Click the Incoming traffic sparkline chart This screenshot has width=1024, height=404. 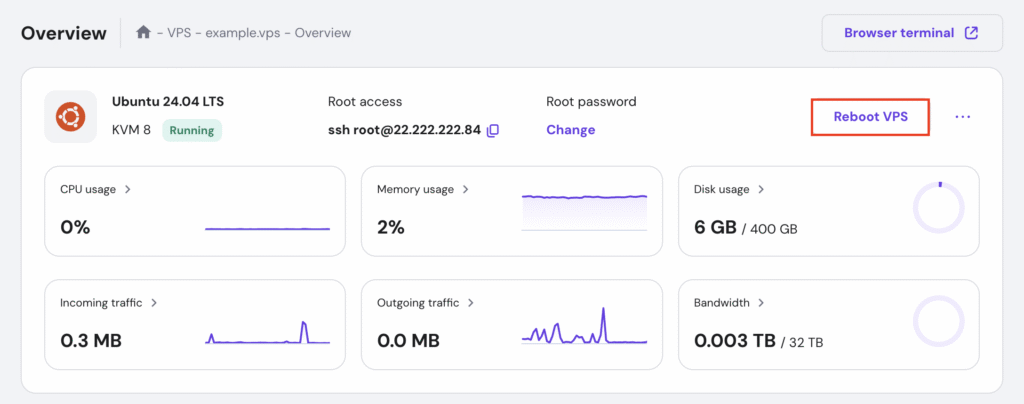pyautogui.click(x=267, y=332)
